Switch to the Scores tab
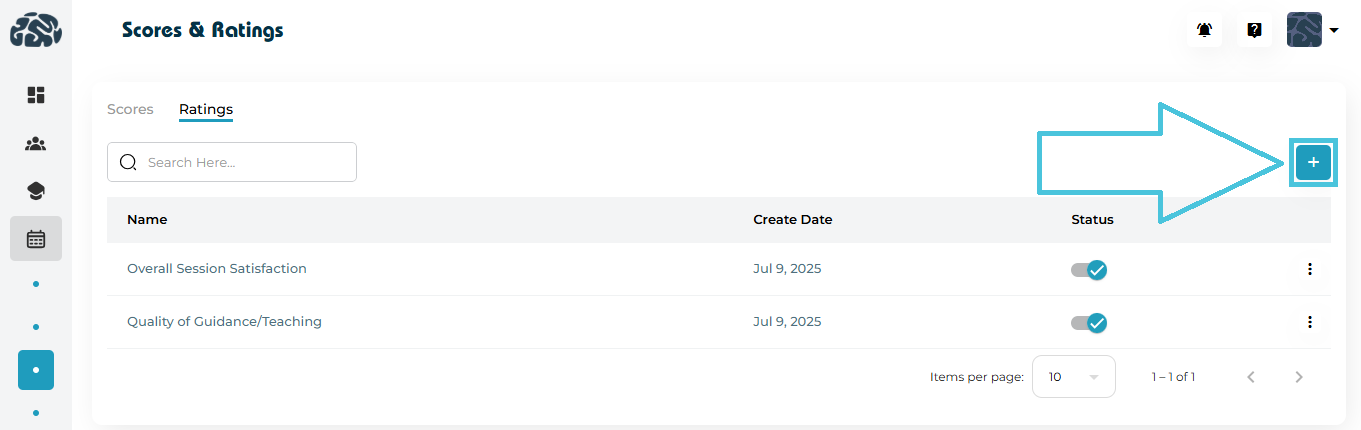 point(130,109)
